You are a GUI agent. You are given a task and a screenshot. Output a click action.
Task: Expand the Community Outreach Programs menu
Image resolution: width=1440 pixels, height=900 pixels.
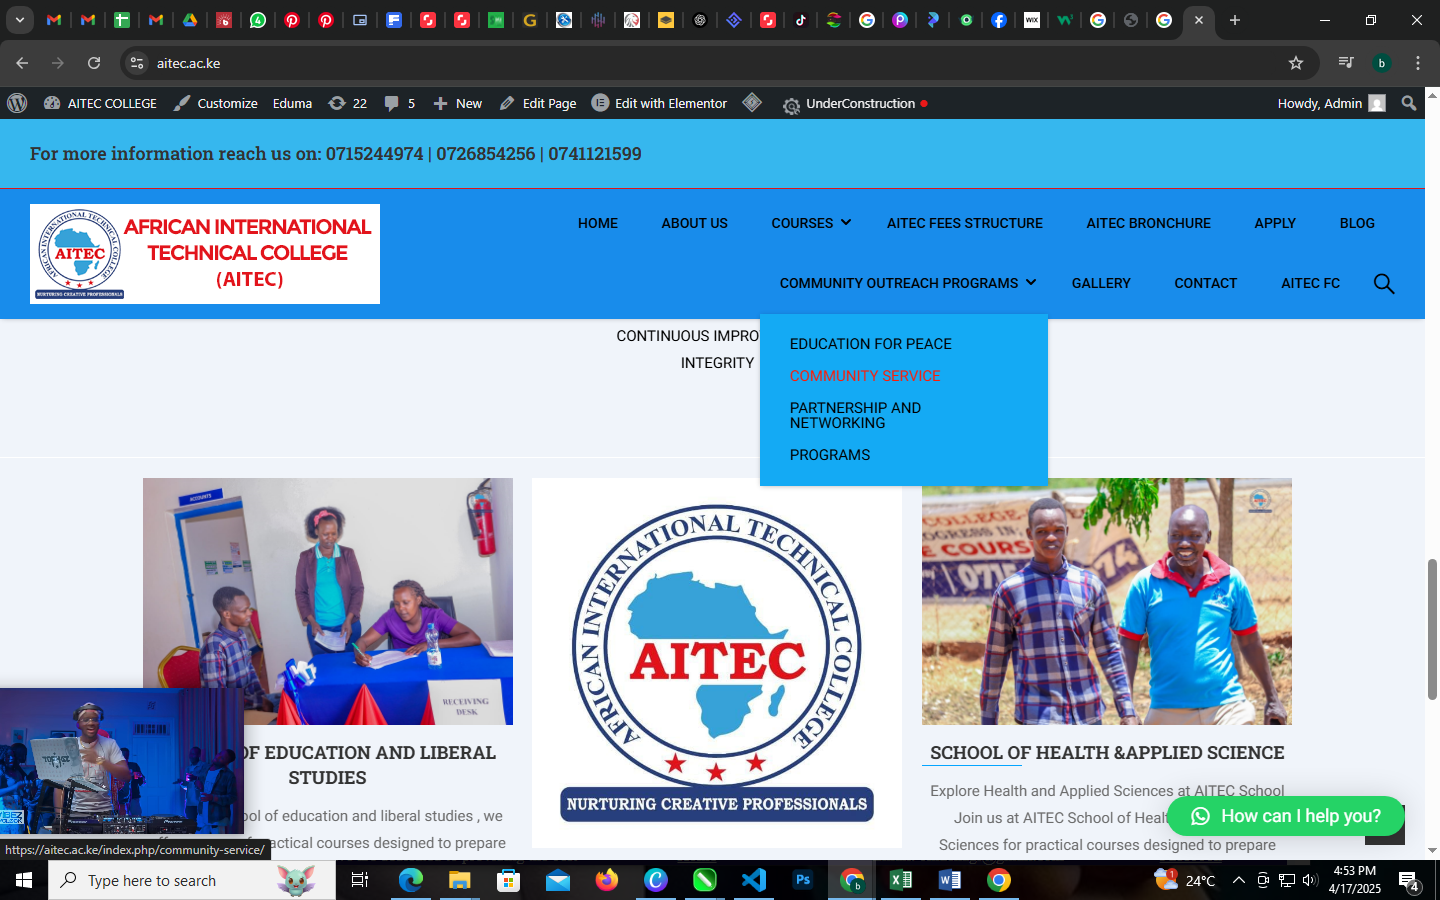click(x=907, y=283)
